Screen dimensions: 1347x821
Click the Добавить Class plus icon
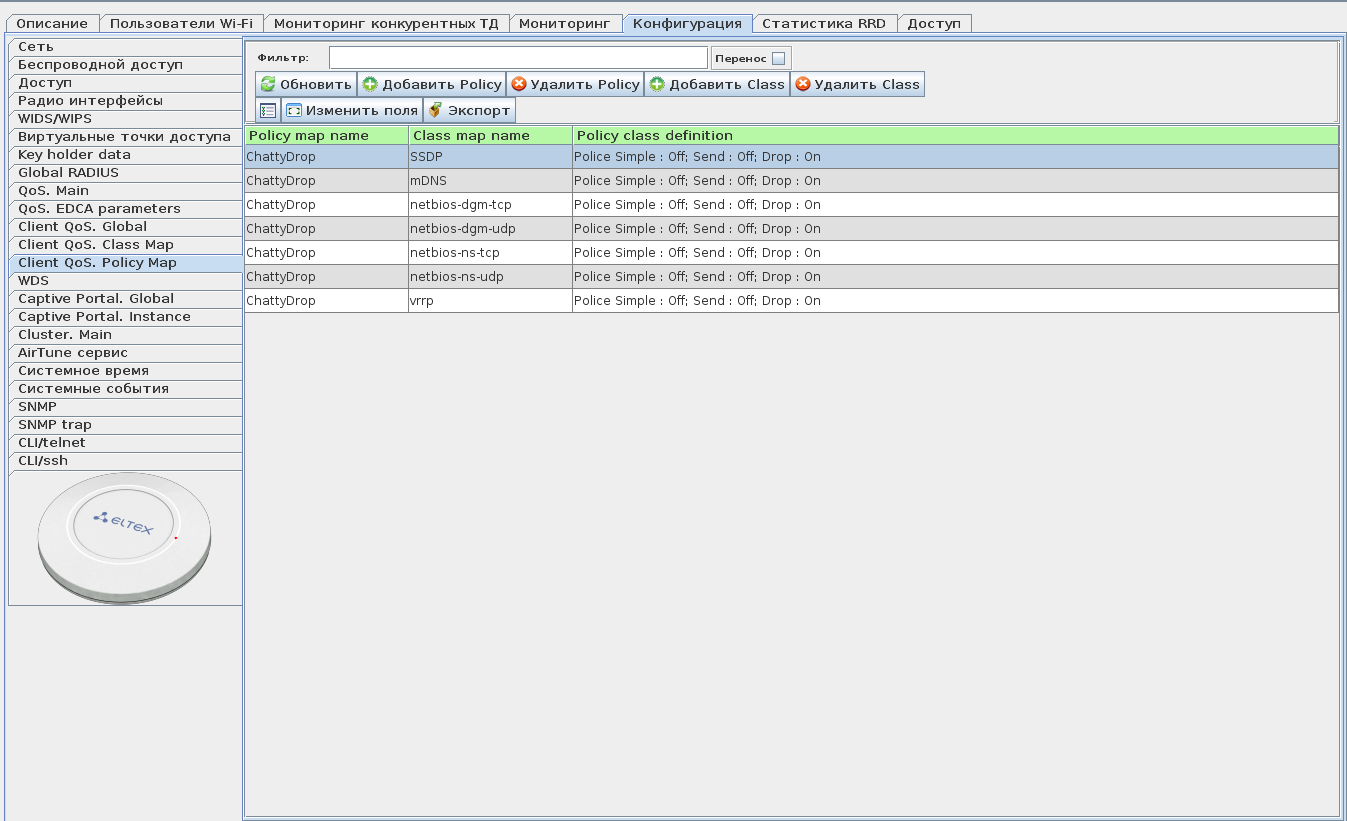click(657, 85)
